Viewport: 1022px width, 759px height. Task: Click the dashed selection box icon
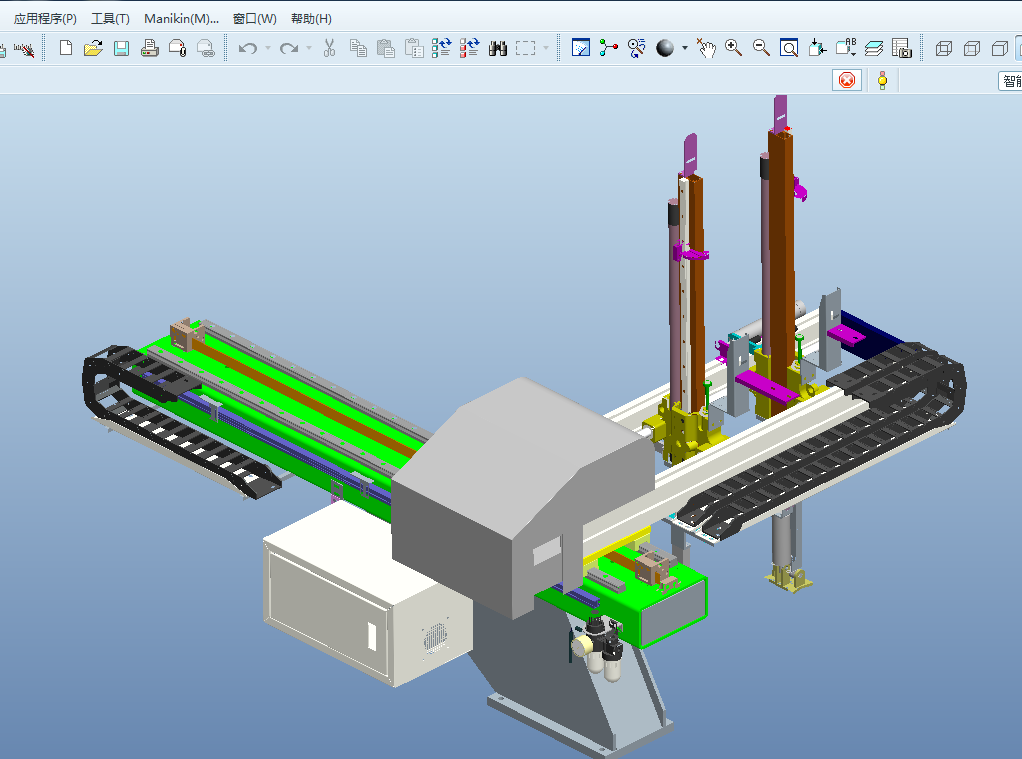click(525, 48)
